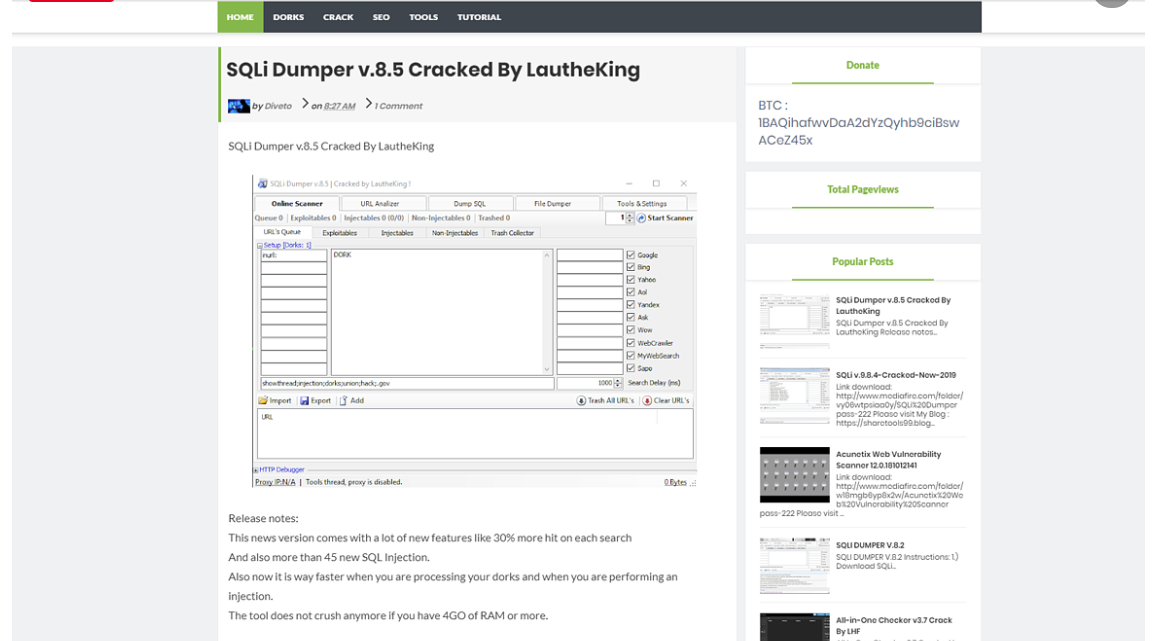Switch to the URL Analizer tab
The image size is (1162, 641).
coord(380,204)
